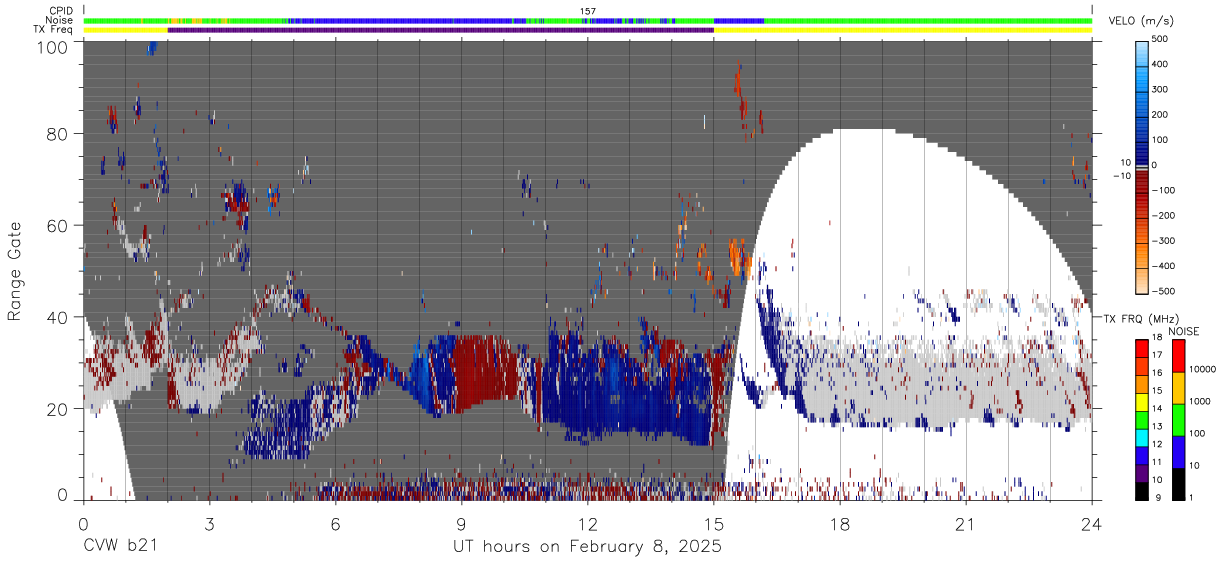Click the purple segment of TX FRQ colorbar
Image resolution: width=1228 pixels, height=567 pixels.
coord(1142,471)
